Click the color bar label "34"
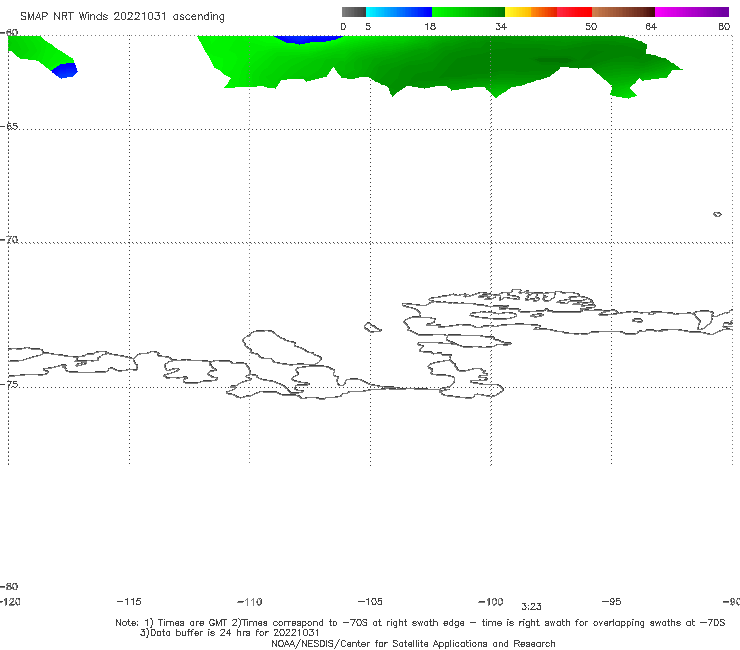 [501, 26]
